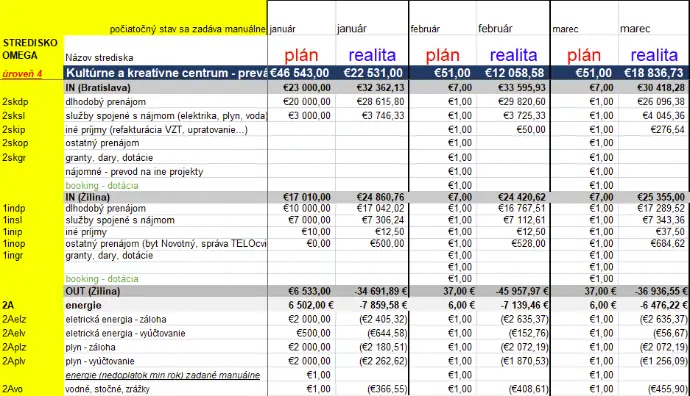Click the OUT (Žilina) section header
The image size is (690, 396).
coord(166,291)
